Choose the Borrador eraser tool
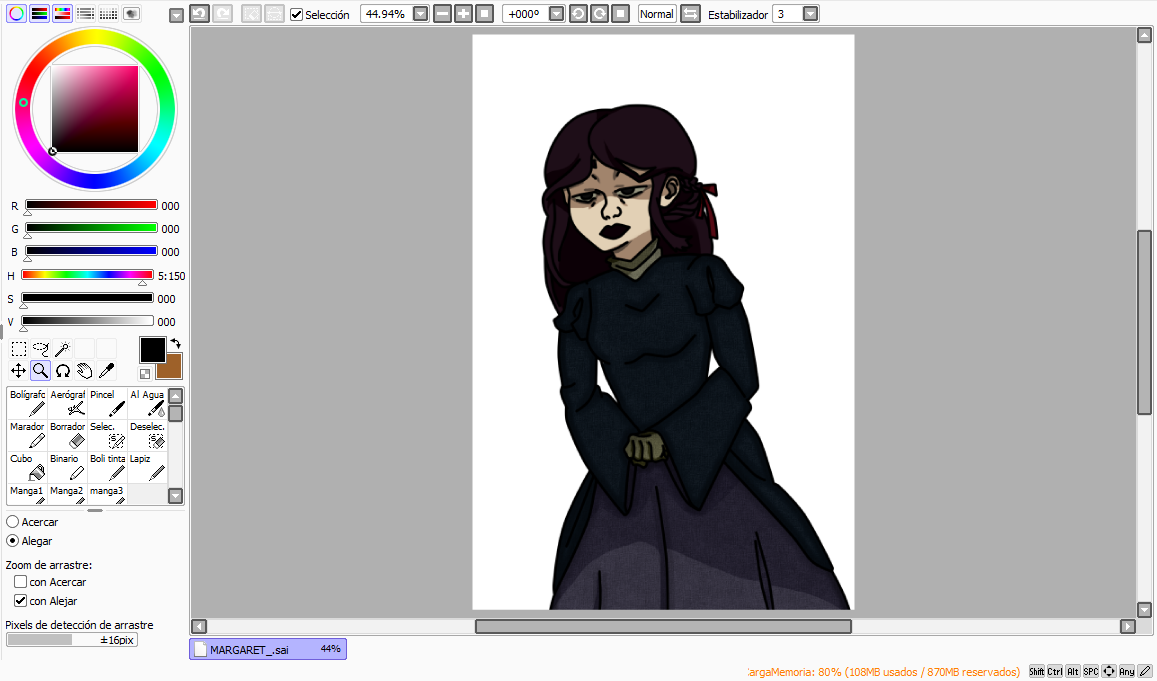 tap(67, 435)
